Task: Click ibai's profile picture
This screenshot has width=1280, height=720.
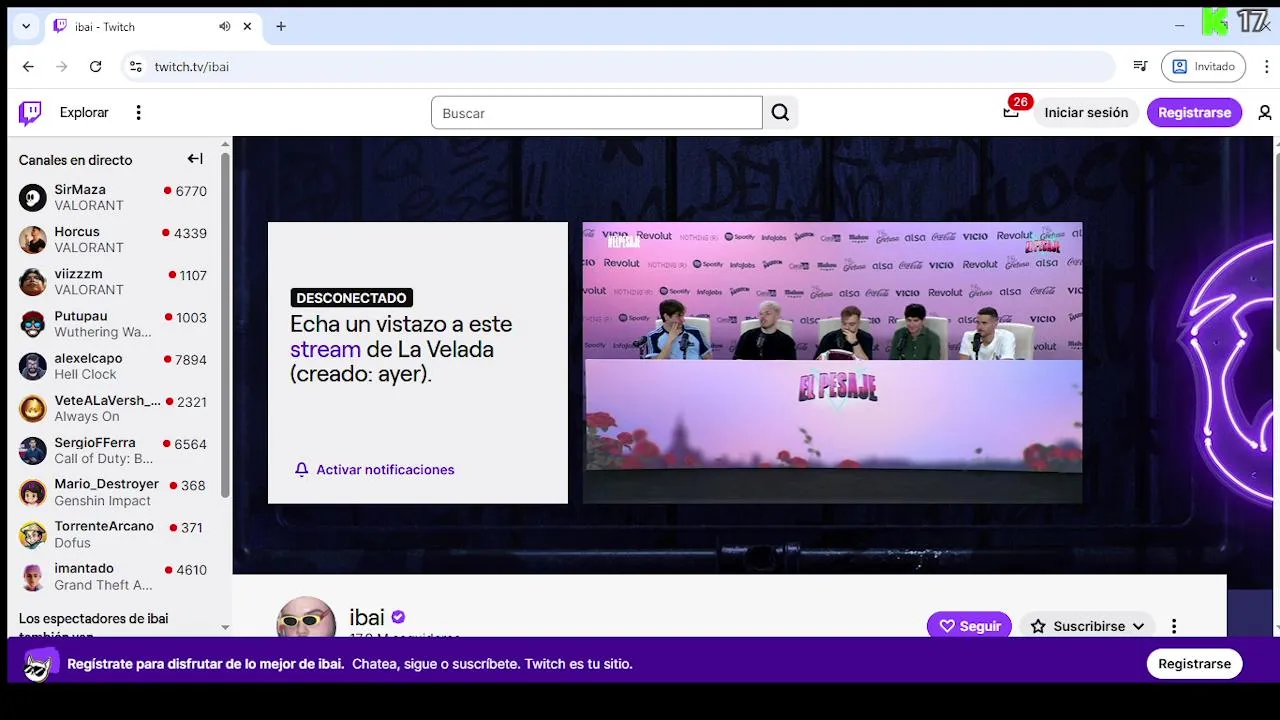Action: [x=306, y=617]
